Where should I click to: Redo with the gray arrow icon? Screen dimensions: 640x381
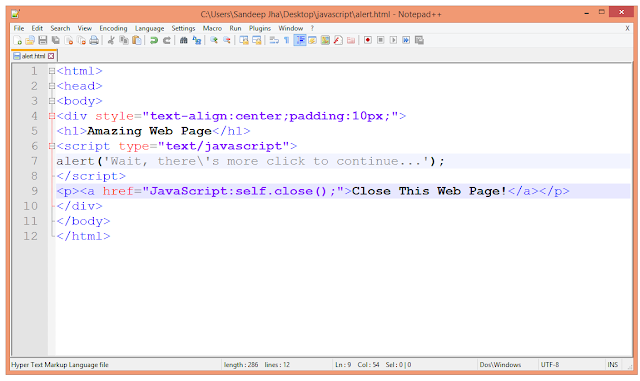pyautogui.click(x=167, y=40)
